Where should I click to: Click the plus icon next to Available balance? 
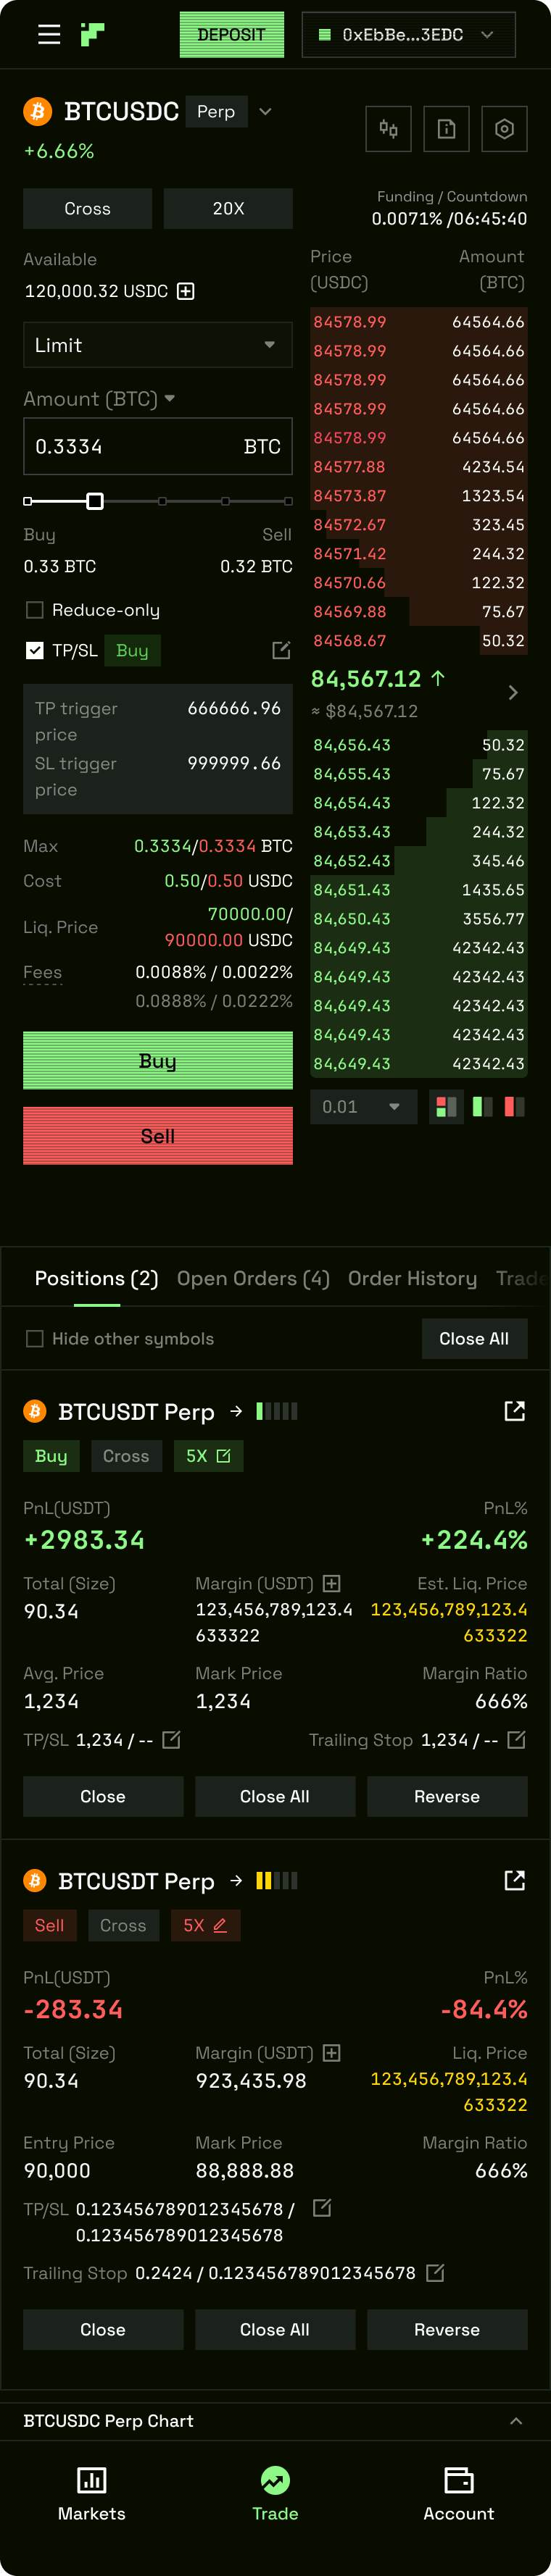click(x=185, y=292)
